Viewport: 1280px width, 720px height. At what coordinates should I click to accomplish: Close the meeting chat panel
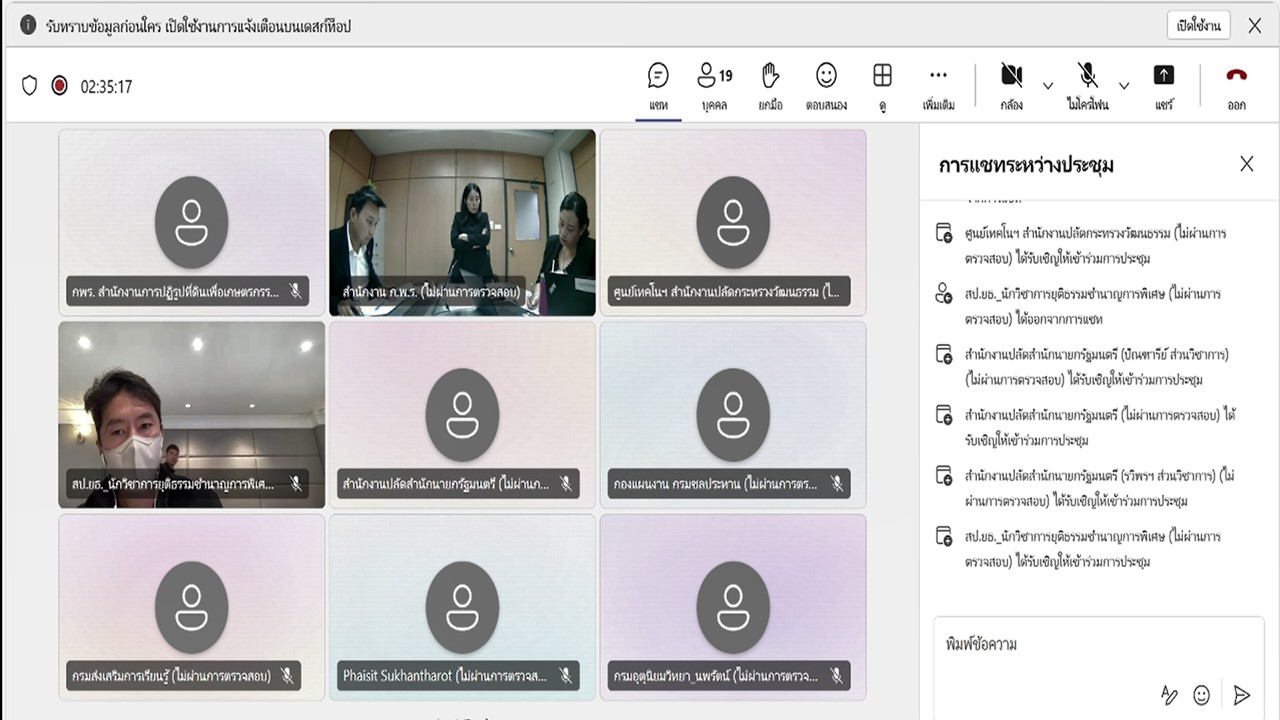(x=1246, y=165)
